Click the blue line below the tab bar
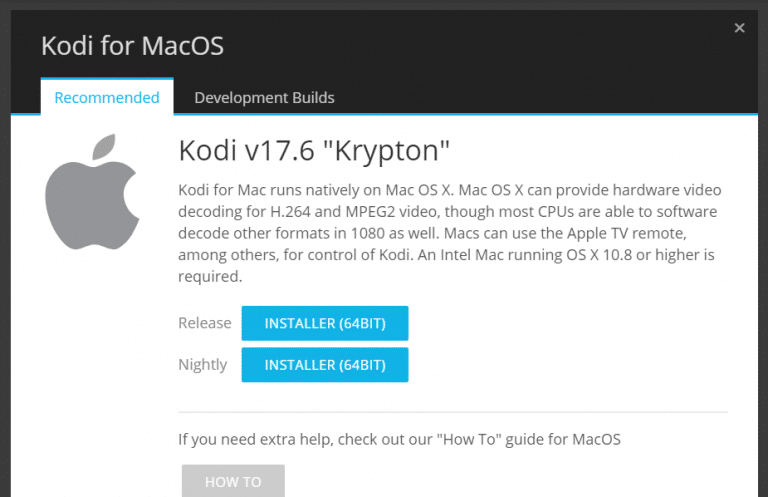This screenshot has width=768, height=497. (465, 114)
